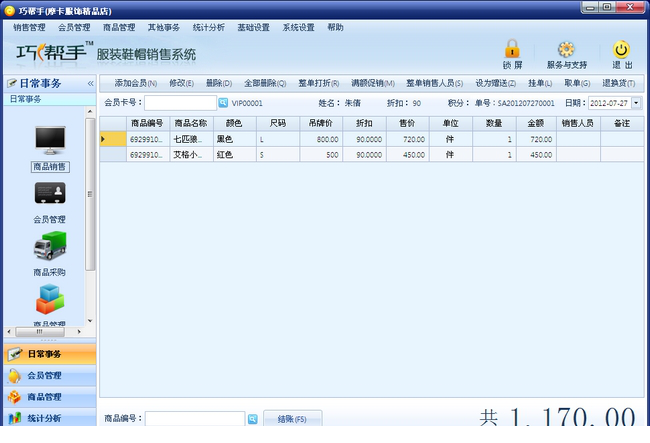
Task: Open 帮助 menu
Action: click(x=335, y=27)
